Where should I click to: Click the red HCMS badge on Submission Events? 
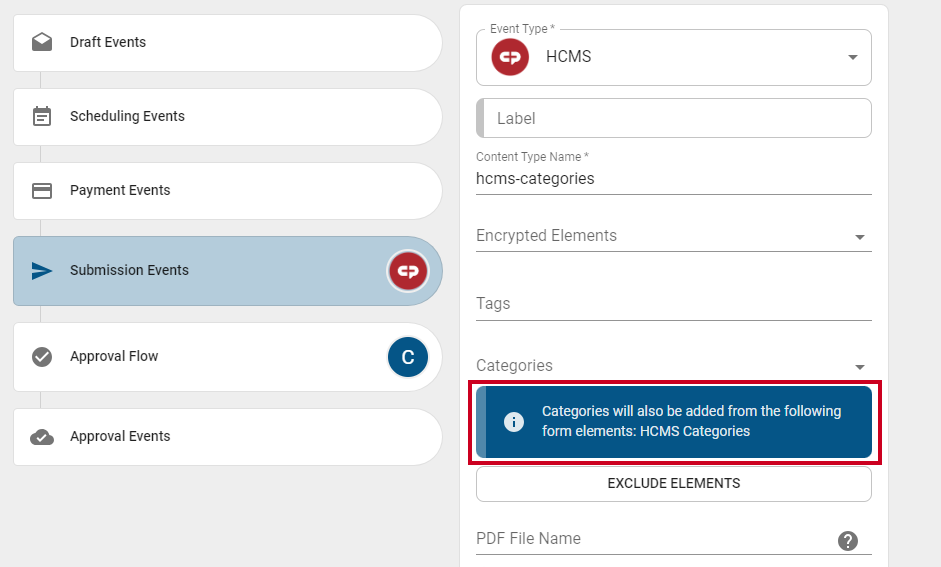coord(407,271)
